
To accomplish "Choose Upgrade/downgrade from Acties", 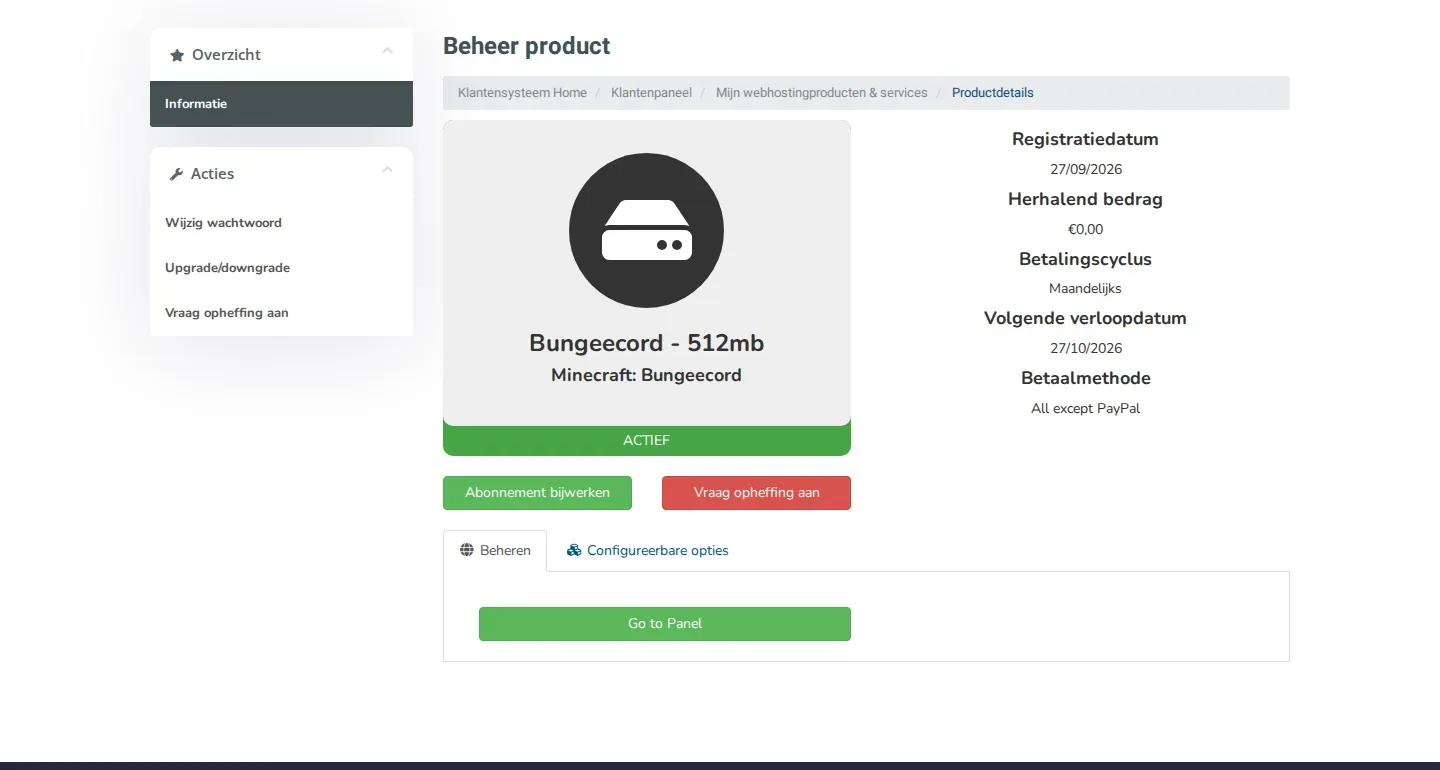I will tap(281, 268).
